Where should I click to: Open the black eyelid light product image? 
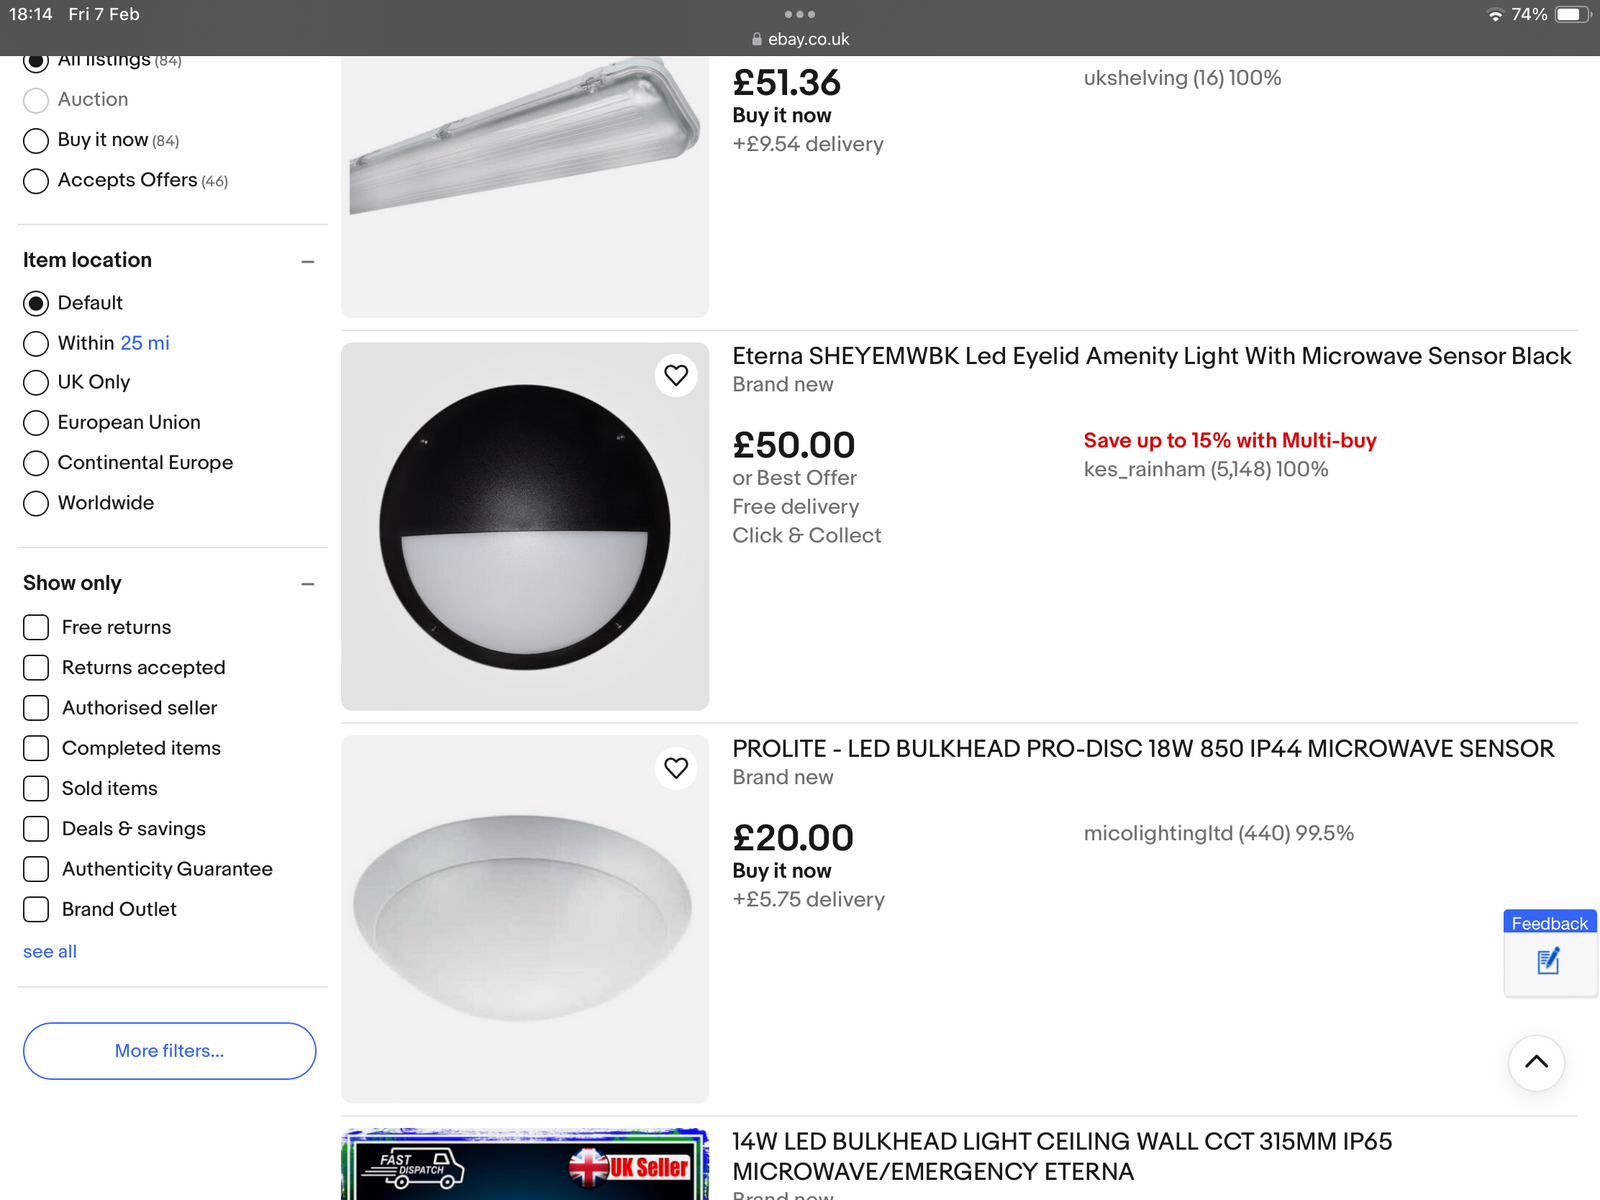(x=525, y=527)
